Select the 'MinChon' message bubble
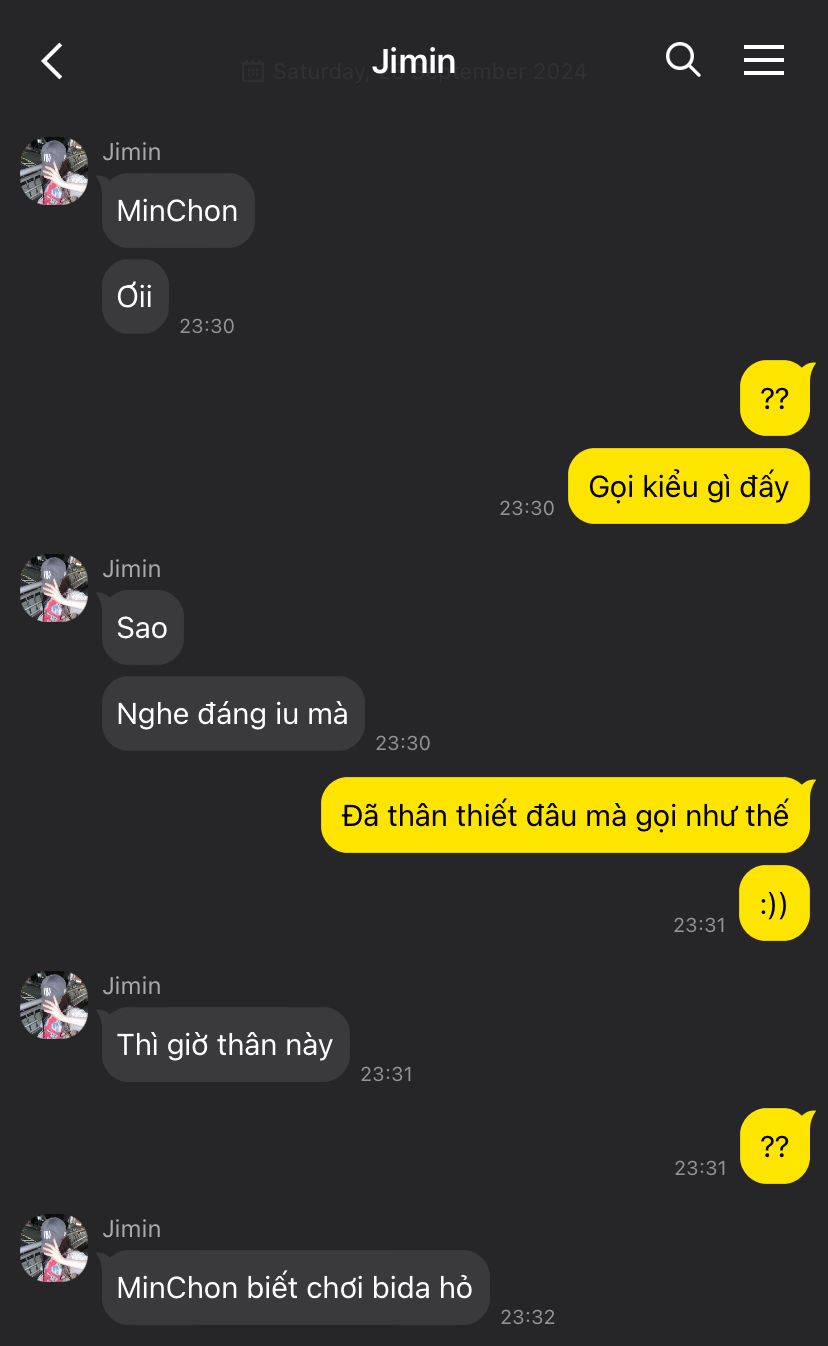Image resolution: width=828 pixels, height=1346 pixels. pyautogui.click(x=178, y=210)
